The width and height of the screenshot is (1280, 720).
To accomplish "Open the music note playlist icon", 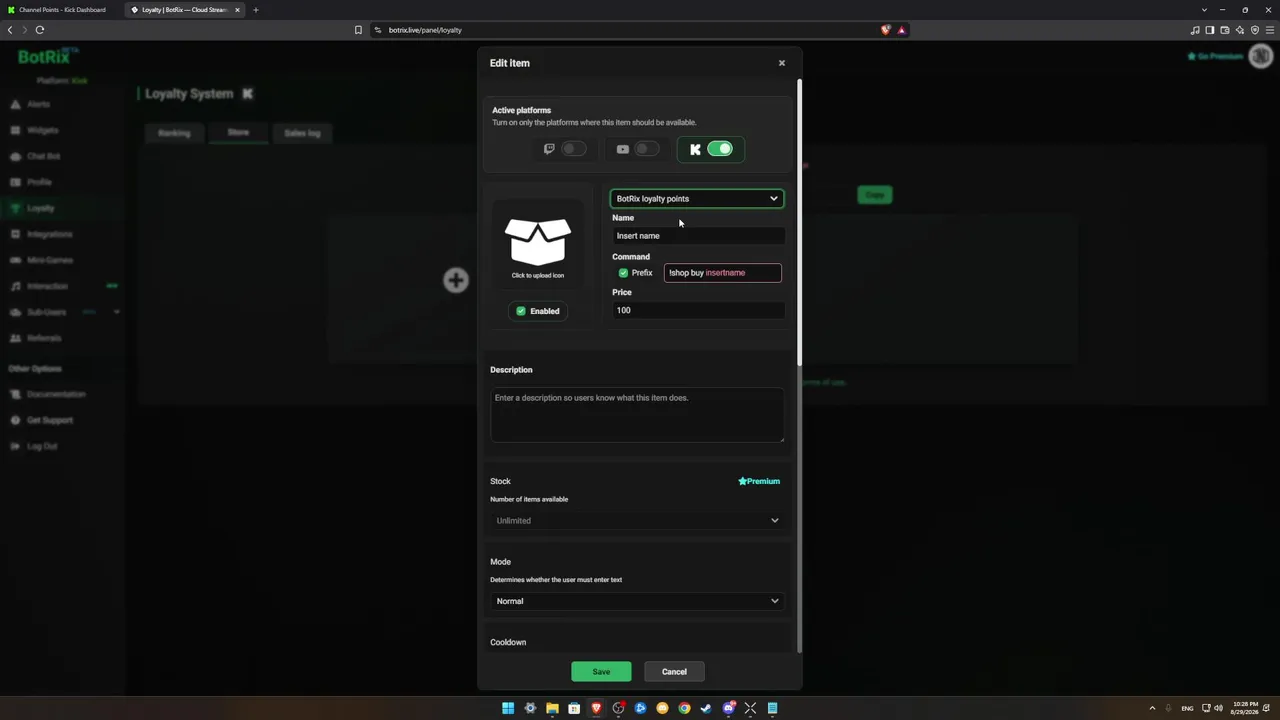I will tap(1195, 30).
